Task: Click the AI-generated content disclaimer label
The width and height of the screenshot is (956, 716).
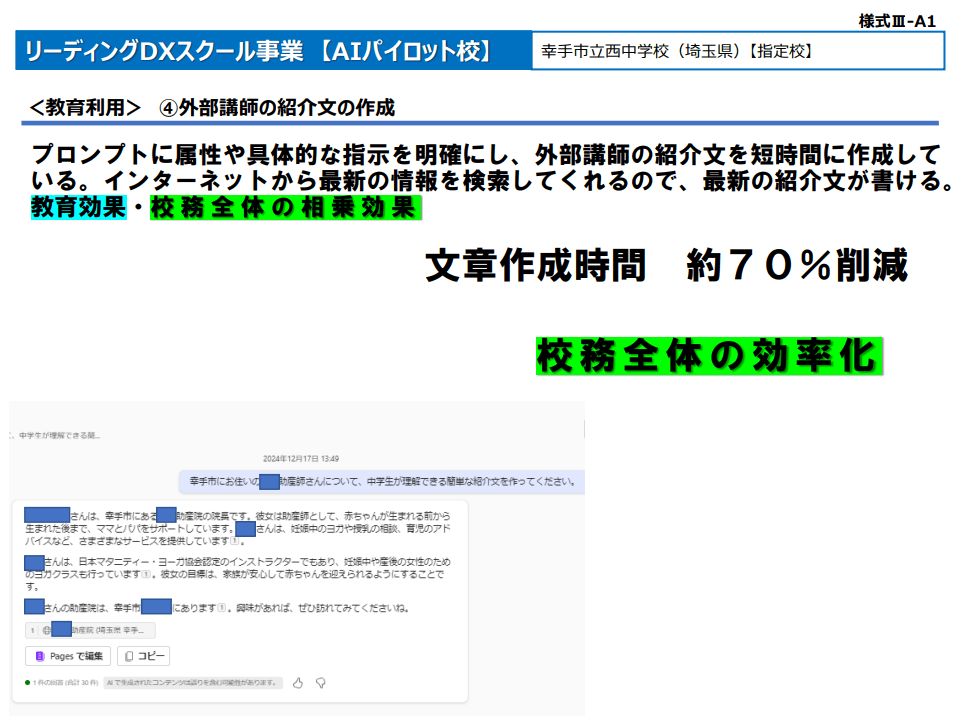Action: coord(192,681)
